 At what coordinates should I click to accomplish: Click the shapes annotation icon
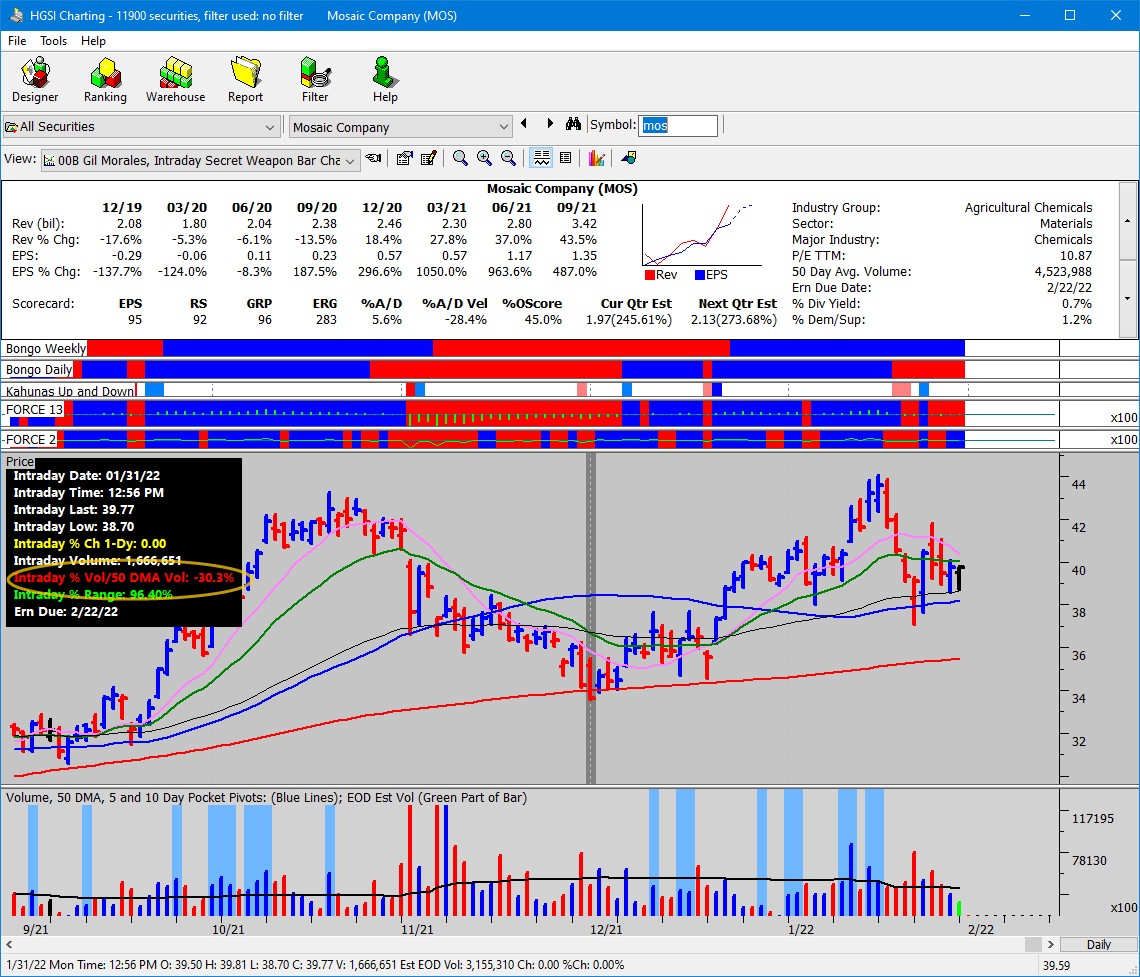point(628,158)
